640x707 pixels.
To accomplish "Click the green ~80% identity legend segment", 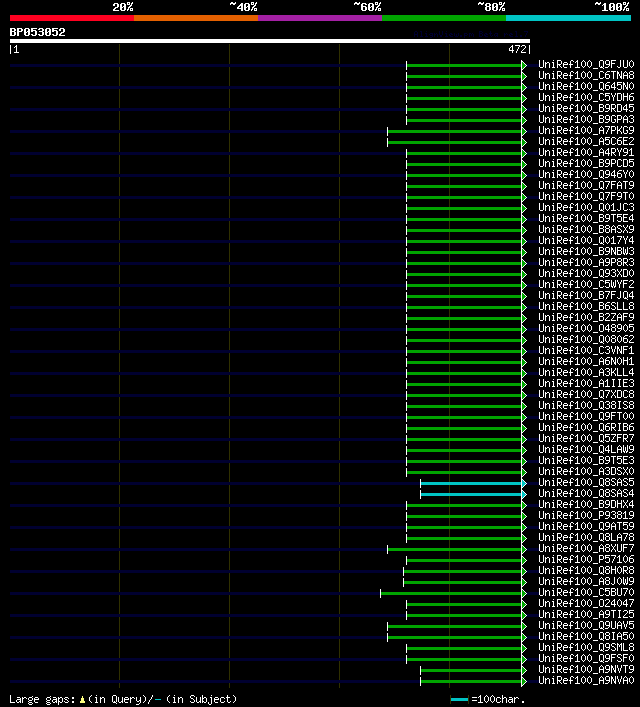I will tap(444, 18).
